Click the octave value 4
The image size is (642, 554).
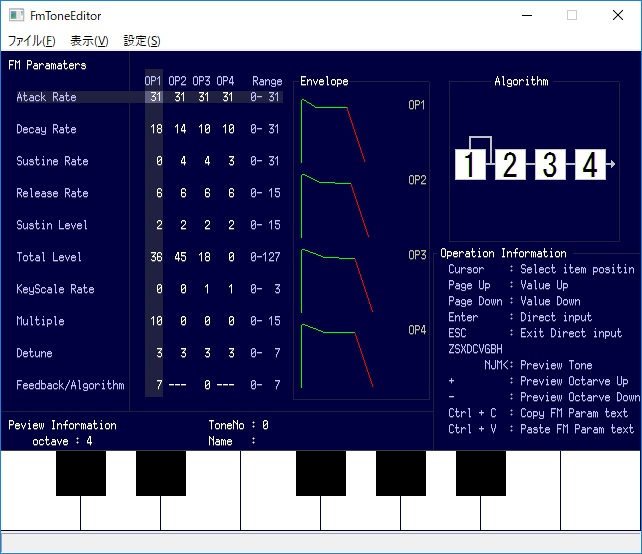point(89,441)
